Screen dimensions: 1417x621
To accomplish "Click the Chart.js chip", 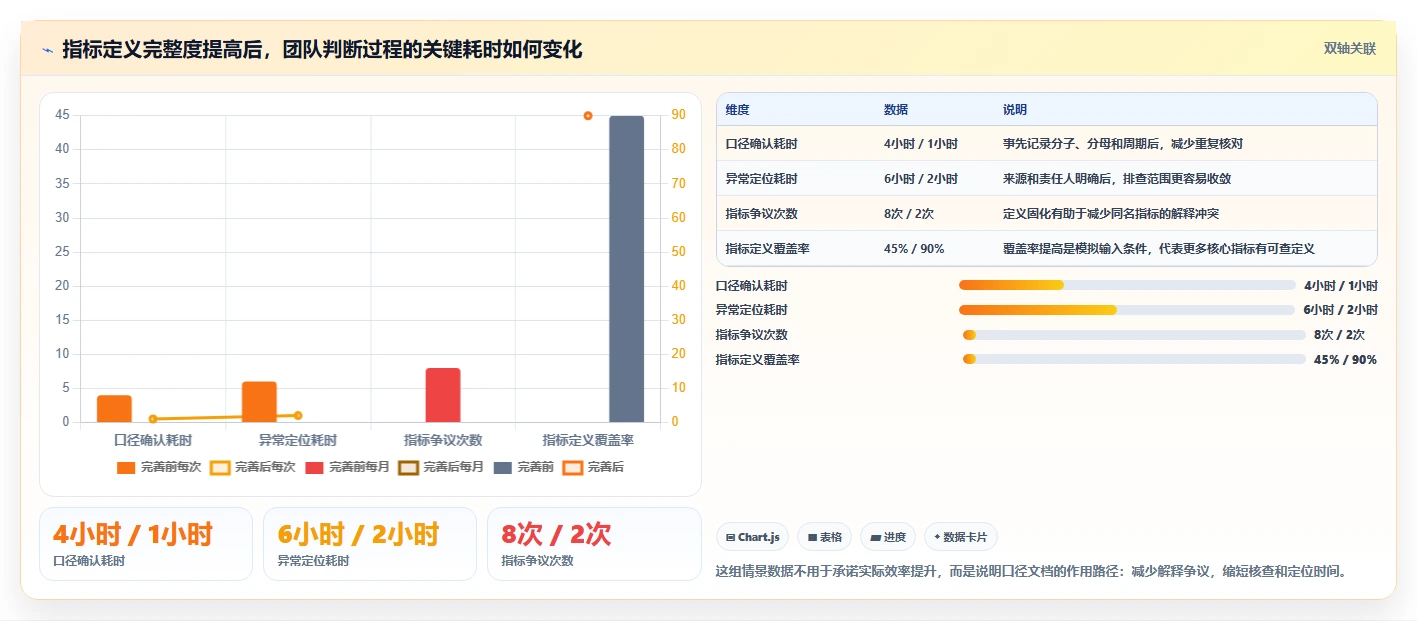I will coord(752,537).
